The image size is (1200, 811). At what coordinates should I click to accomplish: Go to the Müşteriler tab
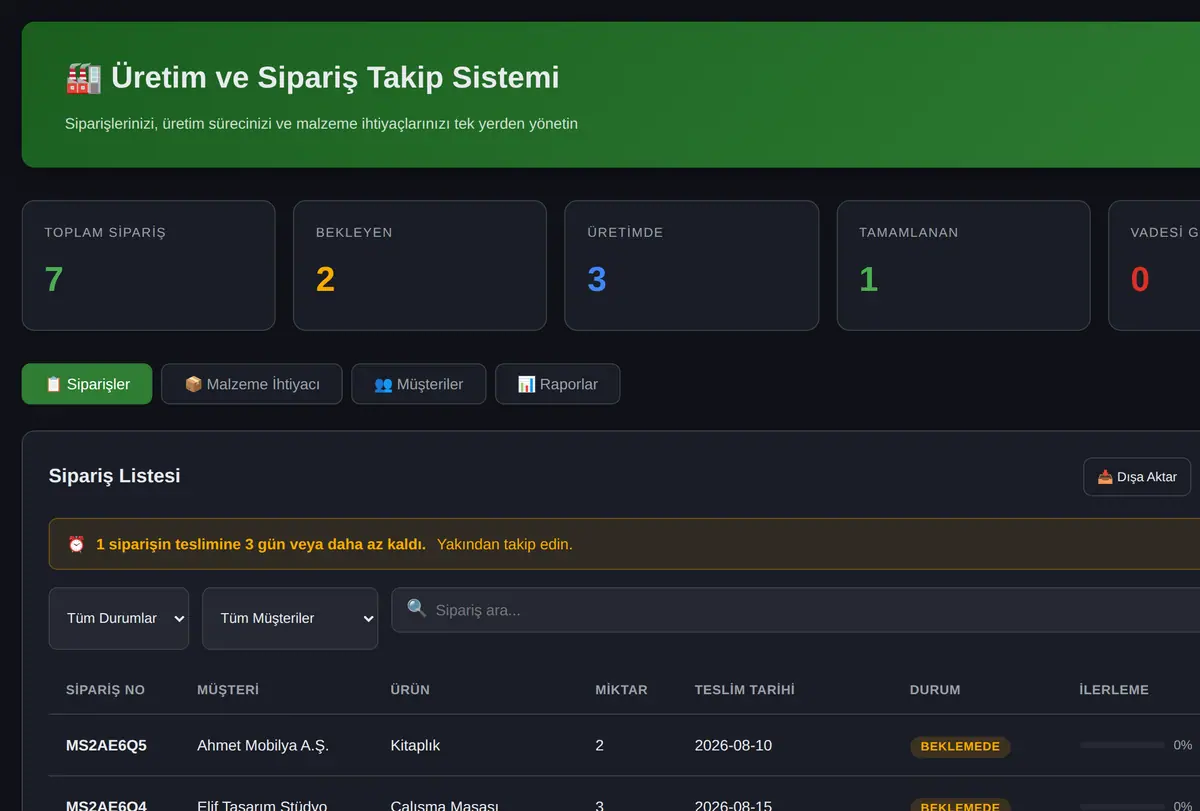[419, 384]
